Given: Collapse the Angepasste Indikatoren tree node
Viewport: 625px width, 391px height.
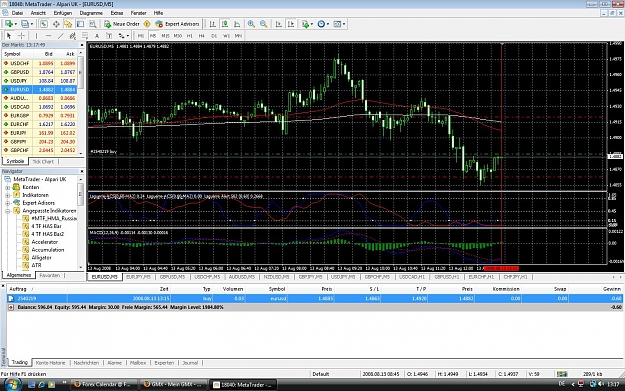Looking at the screenshot, I should click(x=8, y=211).
